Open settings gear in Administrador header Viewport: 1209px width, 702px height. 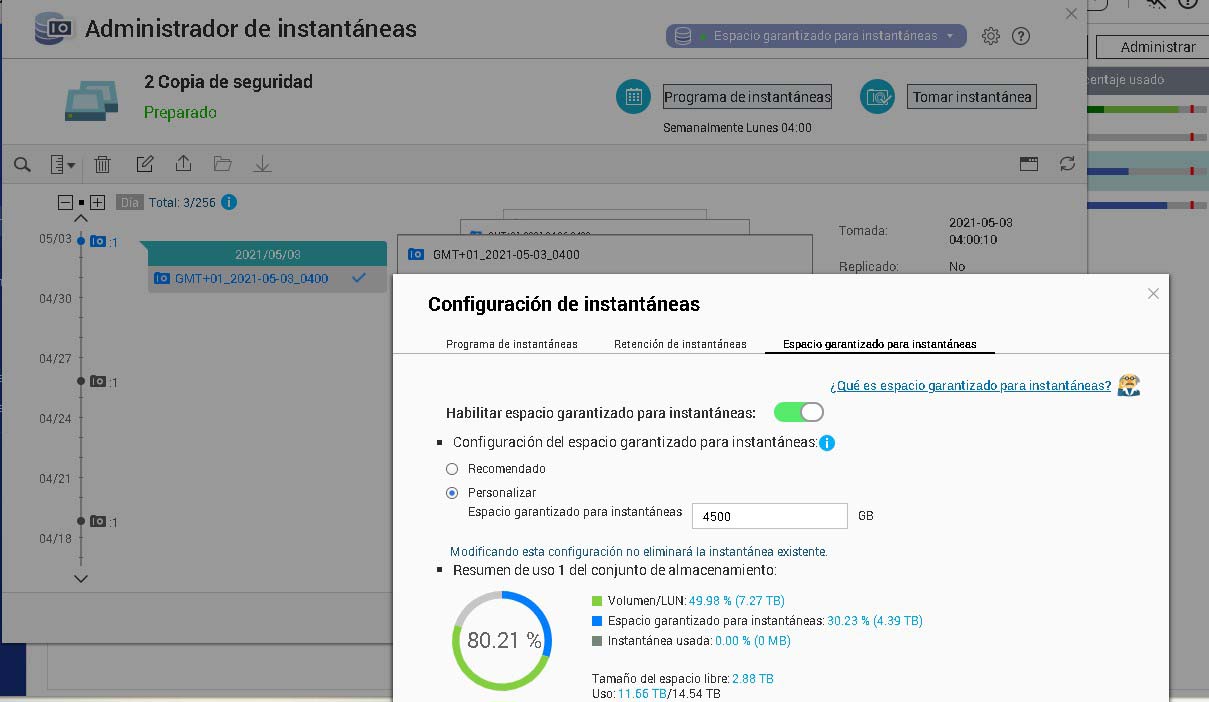(x=990, y=36)
